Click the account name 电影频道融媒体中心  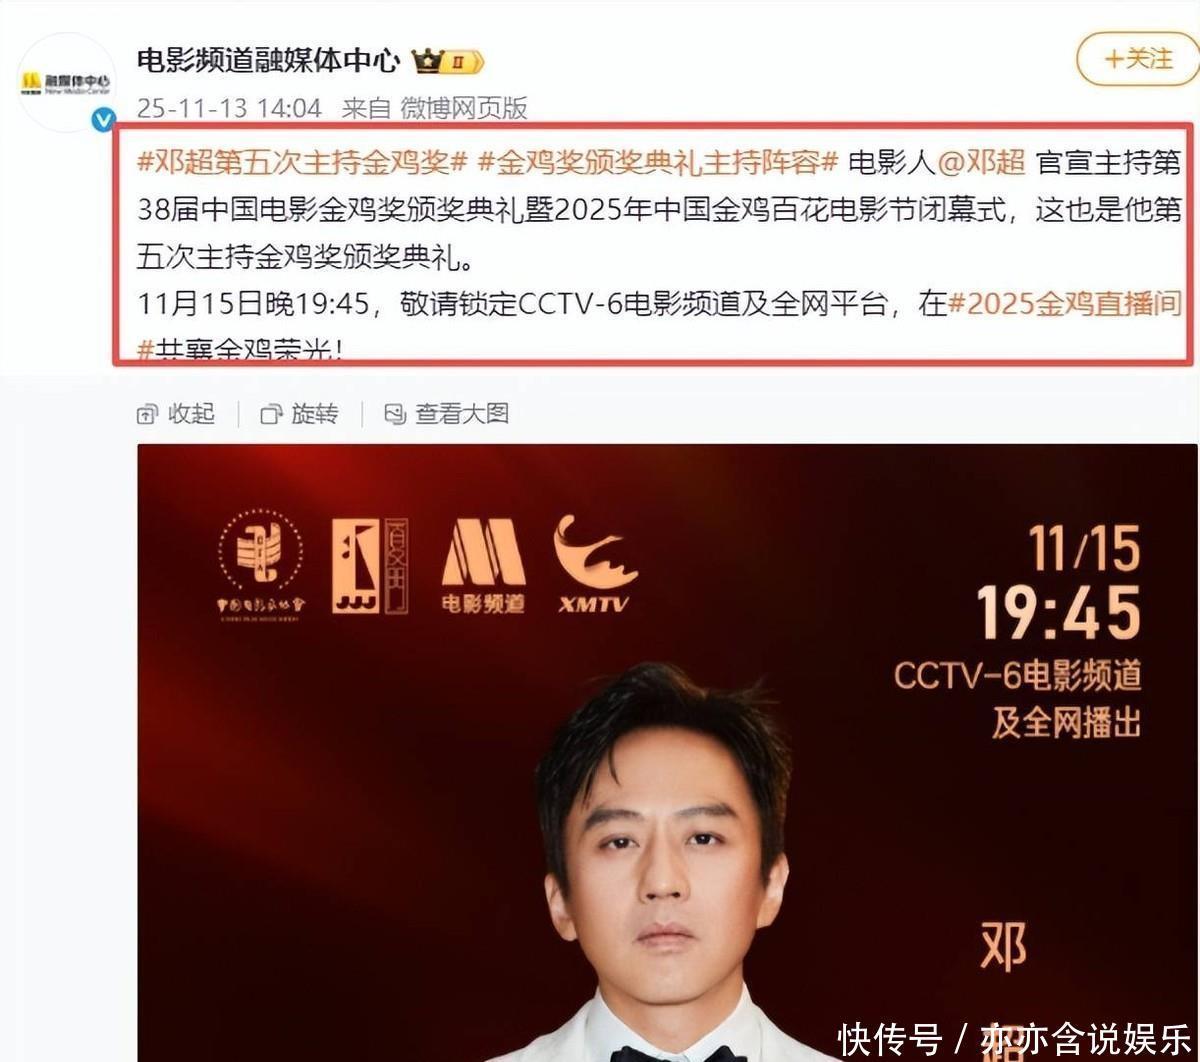pyautogui.click(x=268, y=62)
